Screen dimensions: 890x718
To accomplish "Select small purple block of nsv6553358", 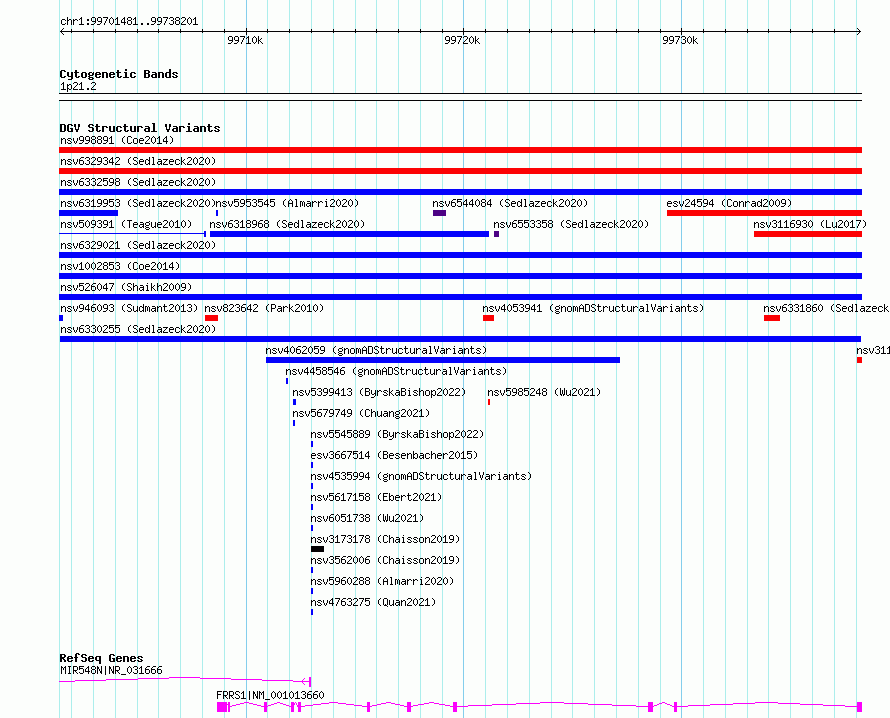I will [497, 234].
